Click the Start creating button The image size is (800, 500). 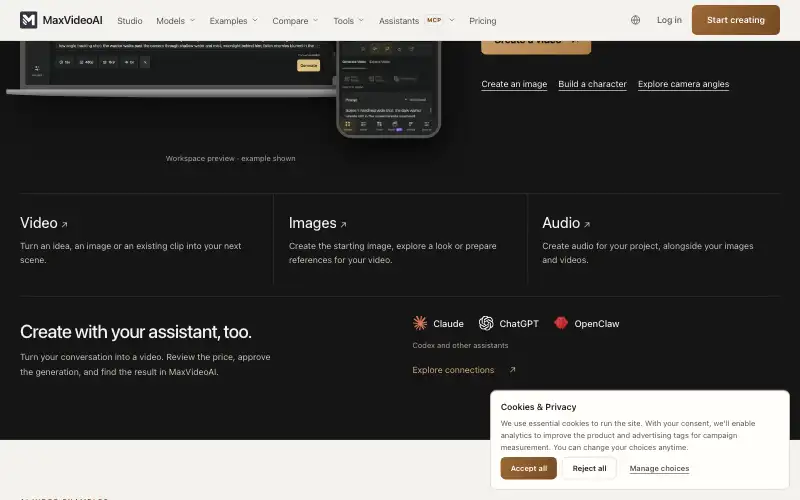coord(735,20)
